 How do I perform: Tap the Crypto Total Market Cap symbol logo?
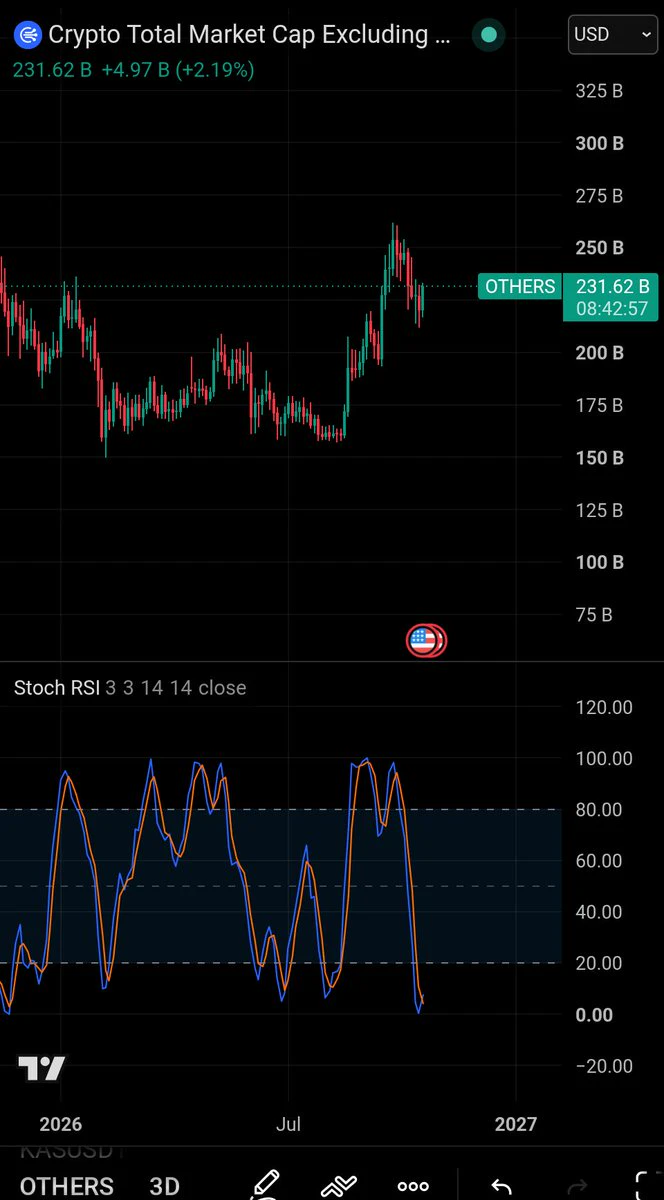[29, 35]
